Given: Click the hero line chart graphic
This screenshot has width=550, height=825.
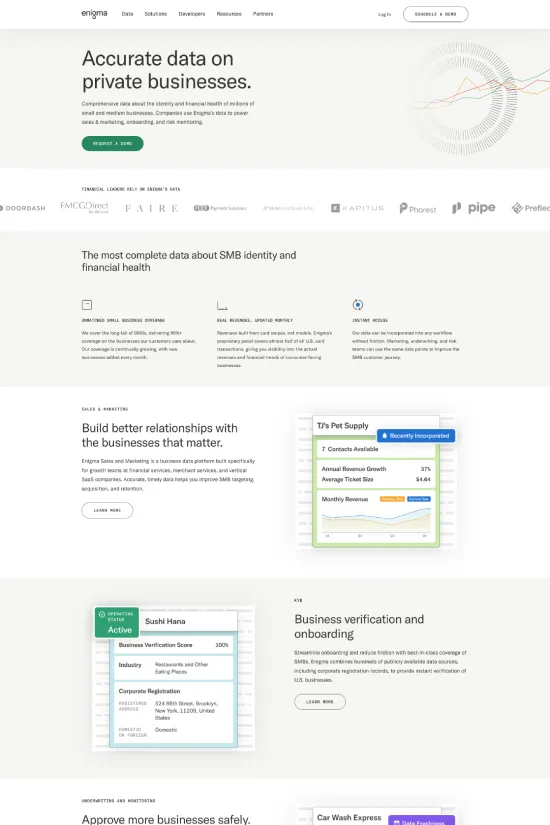Looking at the screenshot, I should click(x=479, y=98).
